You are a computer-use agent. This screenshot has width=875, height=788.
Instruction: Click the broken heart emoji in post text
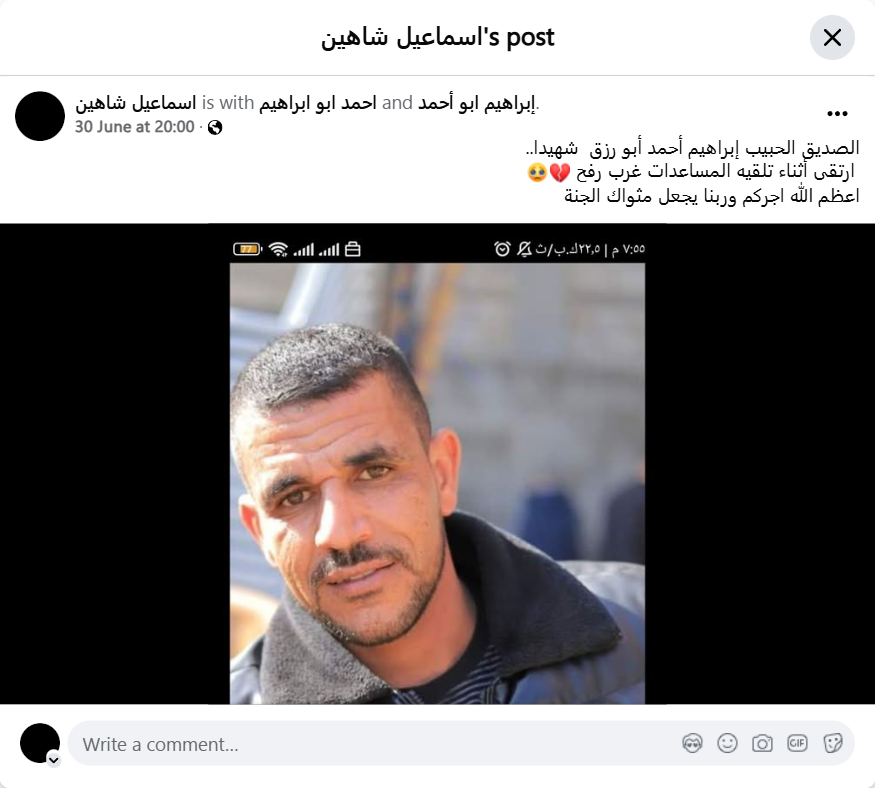point(560,172)
